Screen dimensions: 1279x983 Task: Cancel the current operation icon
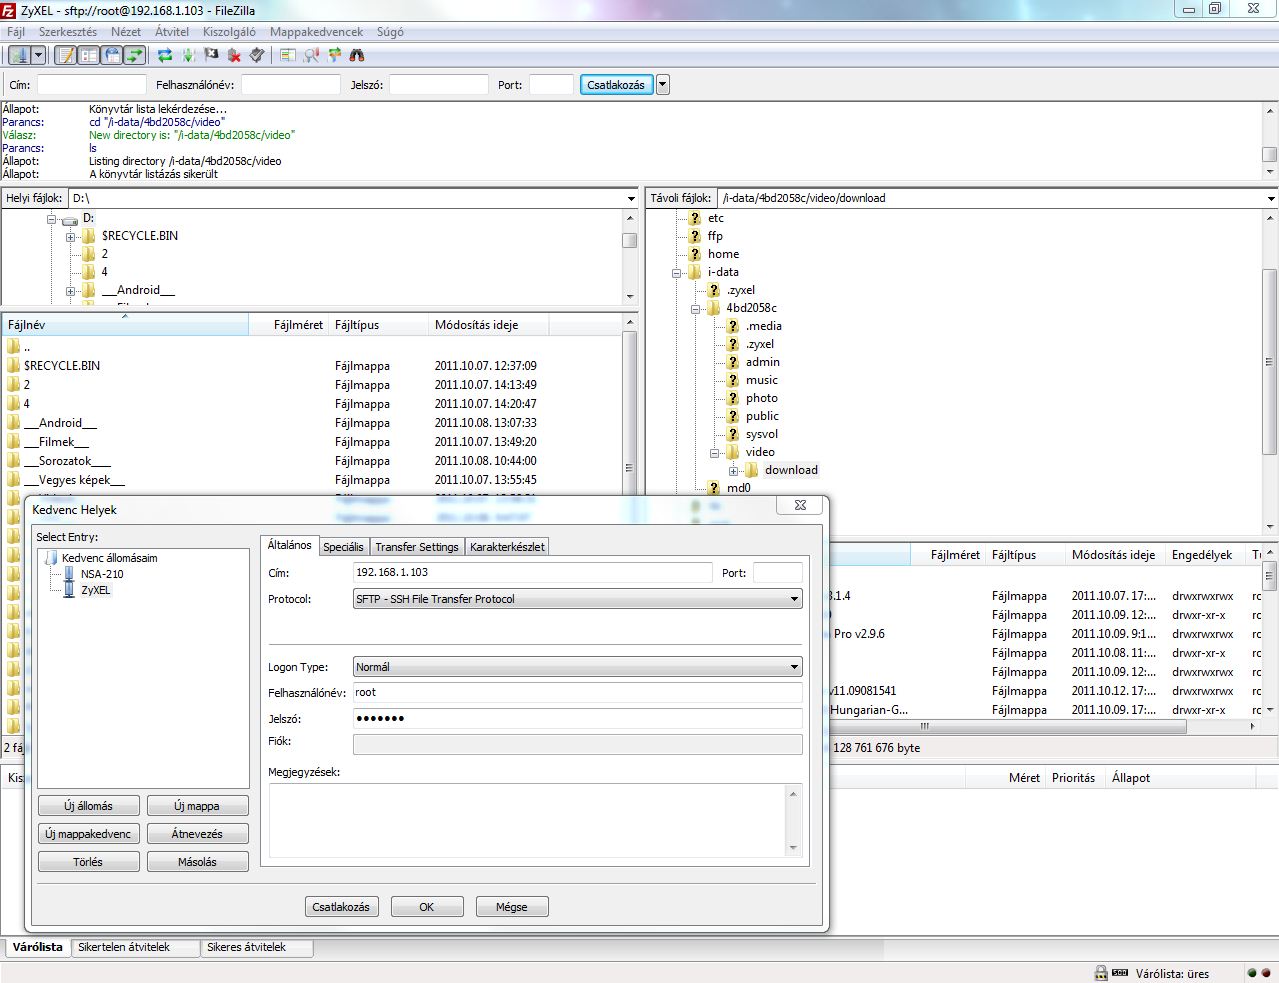[x=211, y=56]
